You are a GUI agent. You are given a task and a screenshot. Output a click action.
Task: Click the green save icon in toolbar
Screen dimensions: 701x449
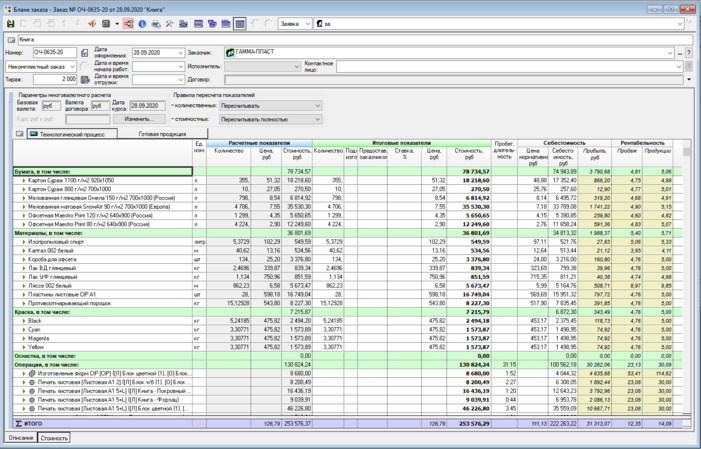coord(10,24)
